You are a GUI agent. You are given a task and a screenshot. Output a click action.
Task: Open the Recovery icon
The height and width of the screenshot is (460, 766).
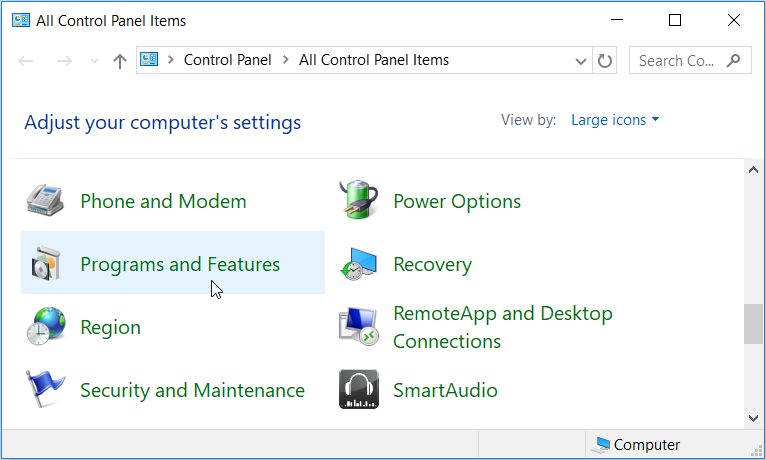pos(358,264)
